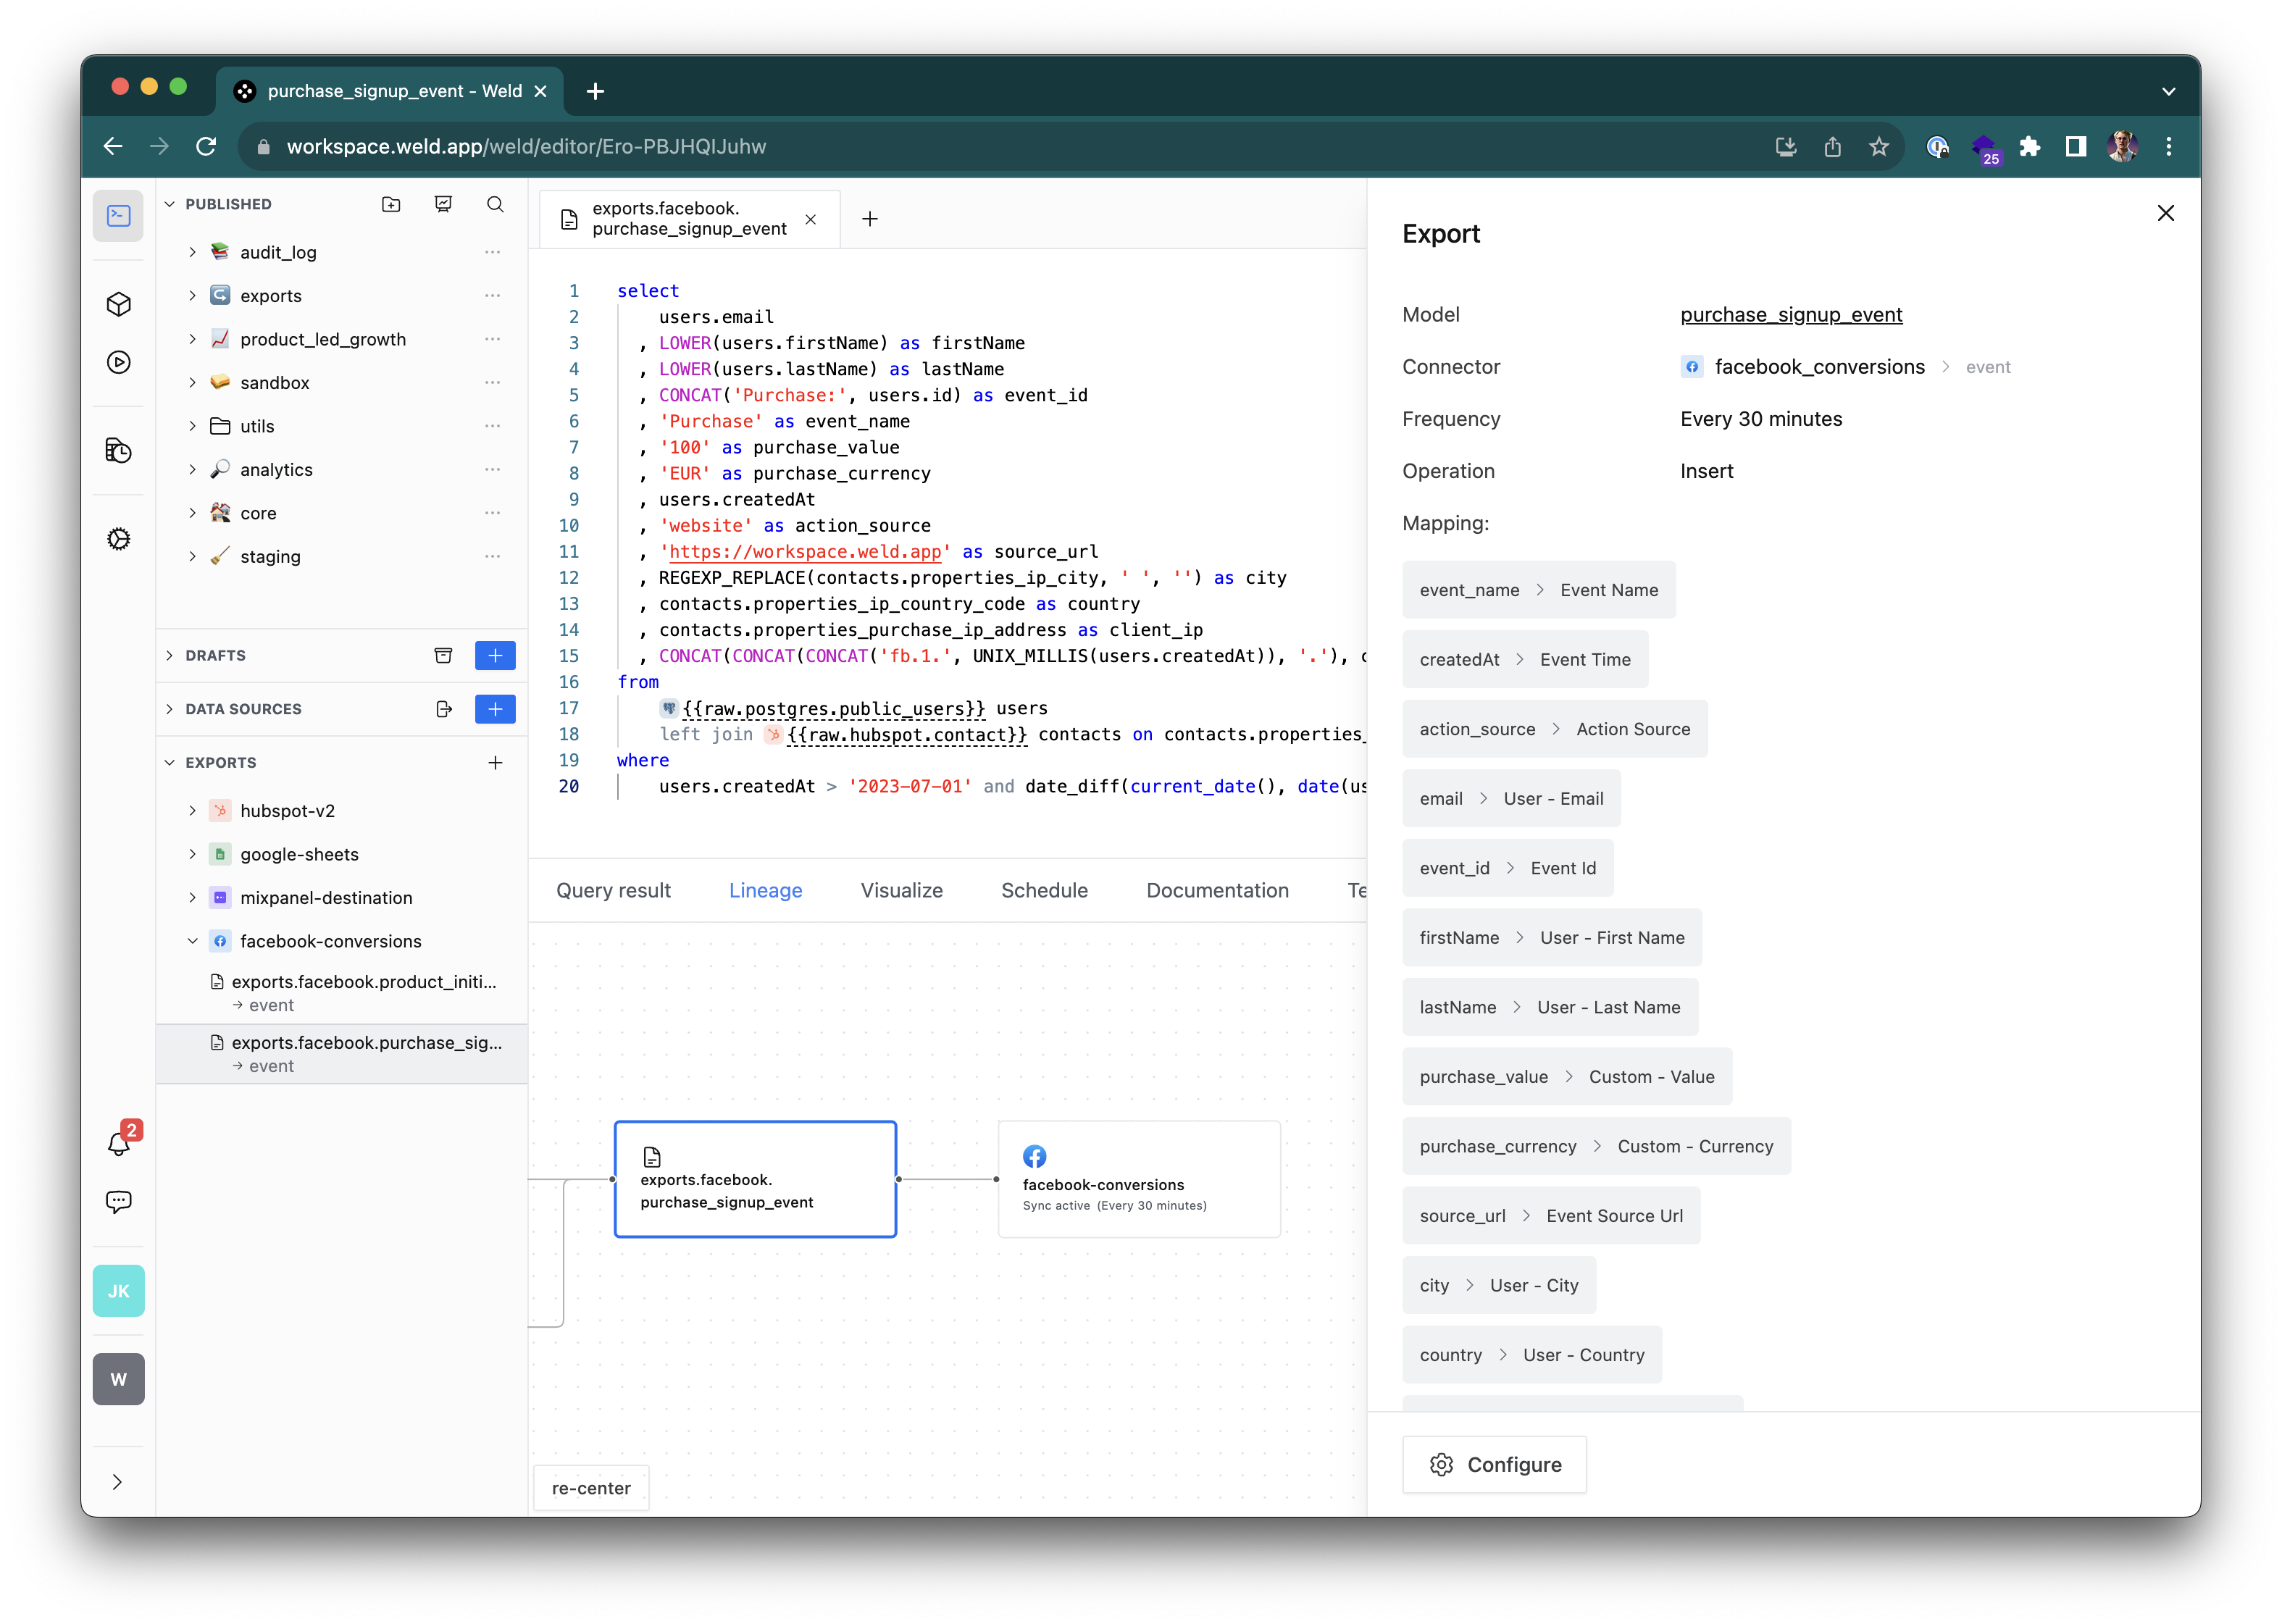Click blue plus button next to Drafts
This screenshot has height=1624, width=2282.
point(495,656)
